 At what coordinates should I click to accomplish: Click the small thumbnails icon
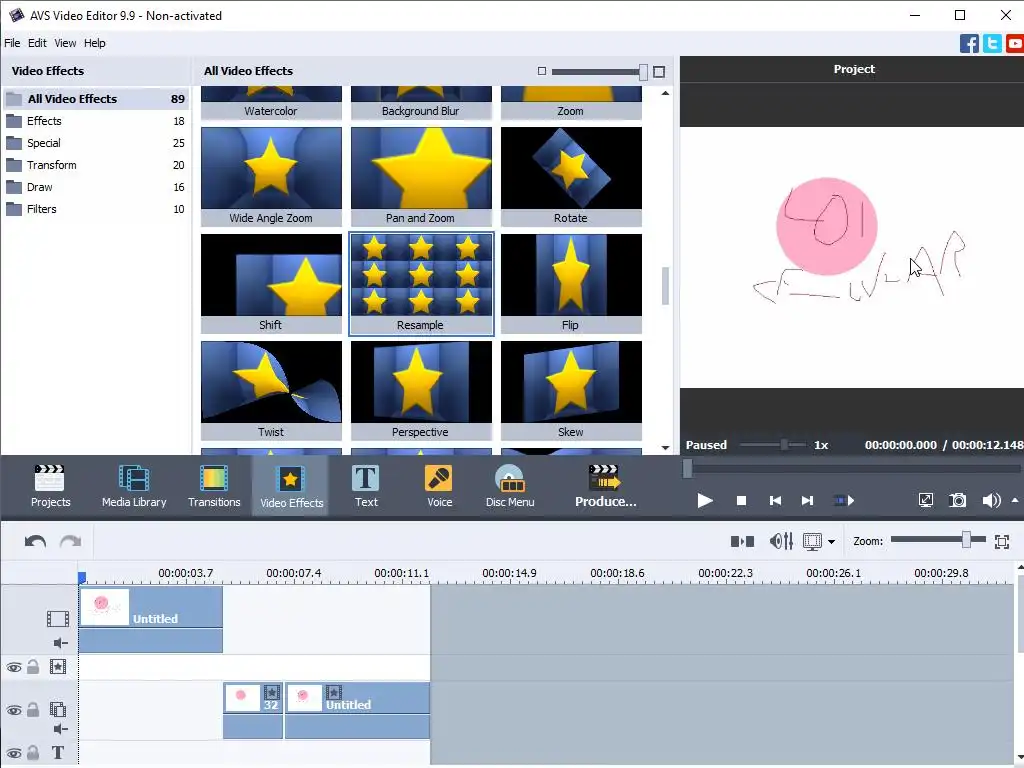pyautogui.click(x=541, y=71)
